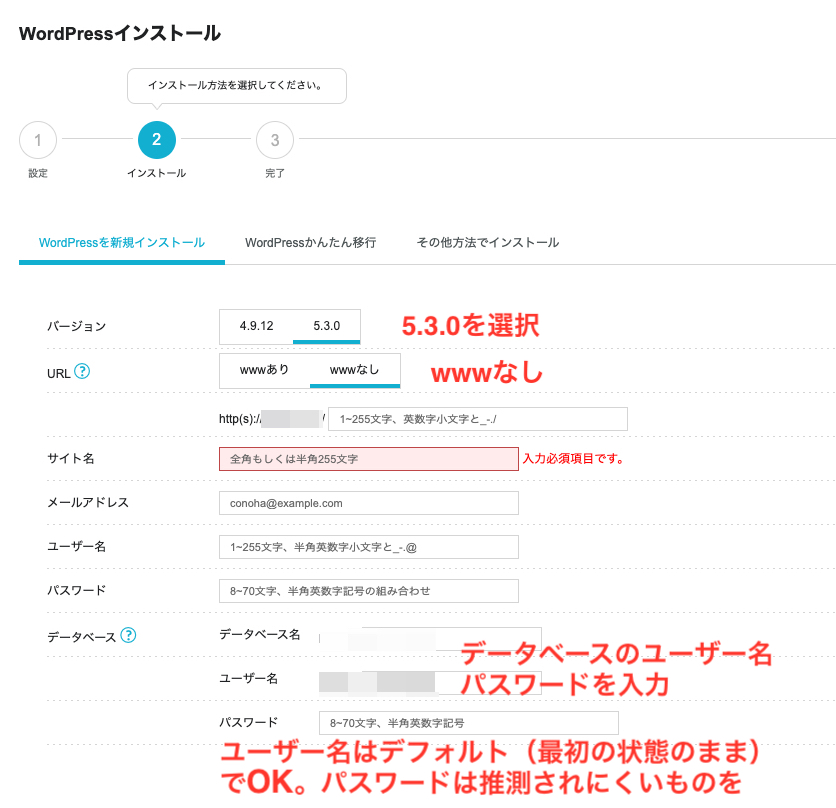Click step 3 完了 circle
This screenshot has width=836, height=808.
point(275,140)
